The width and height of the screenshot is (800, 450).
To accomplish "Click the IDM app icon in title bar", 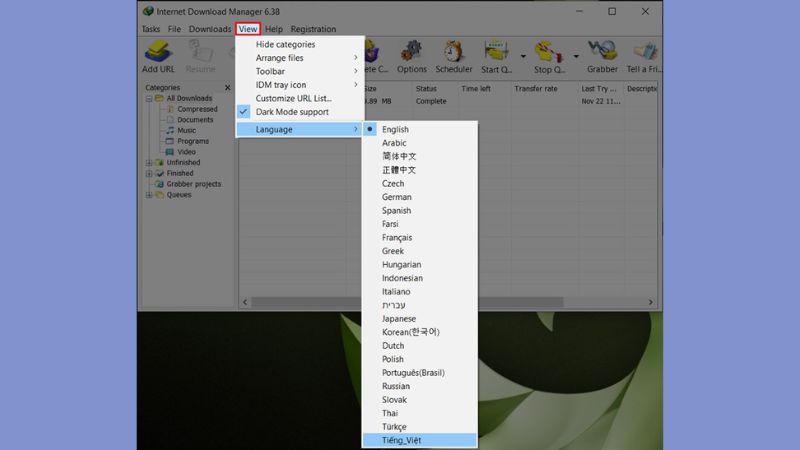I will (148, 11).
